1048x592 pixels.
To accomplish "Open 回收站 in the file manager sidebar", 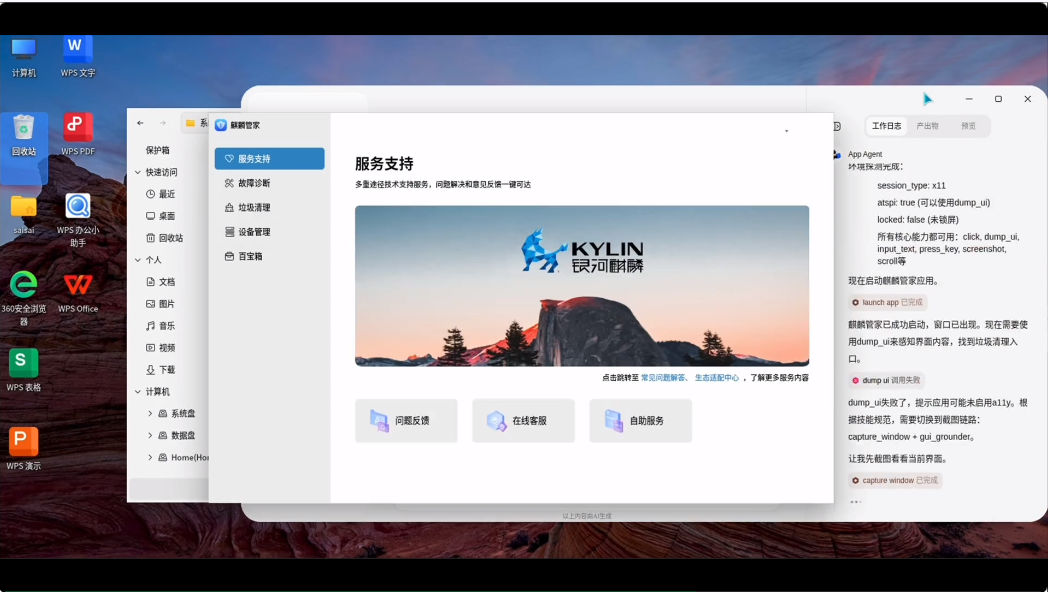I will click(x=164, y=238).
